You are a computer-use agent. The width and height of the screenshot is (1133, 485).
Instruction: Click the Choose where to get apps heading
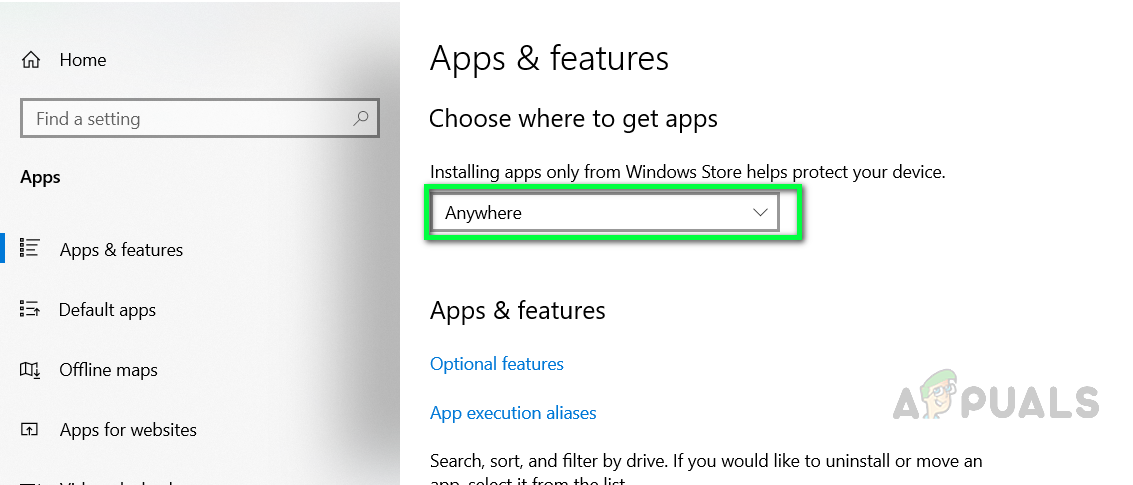573,119
